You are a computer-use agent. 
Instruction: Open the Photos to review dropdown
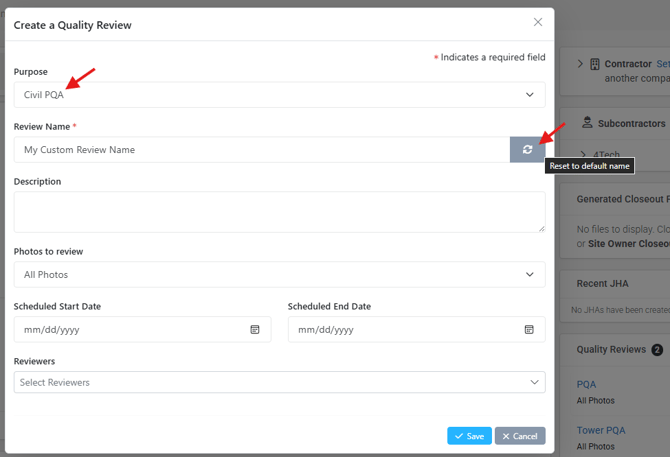tap(279, 275)
